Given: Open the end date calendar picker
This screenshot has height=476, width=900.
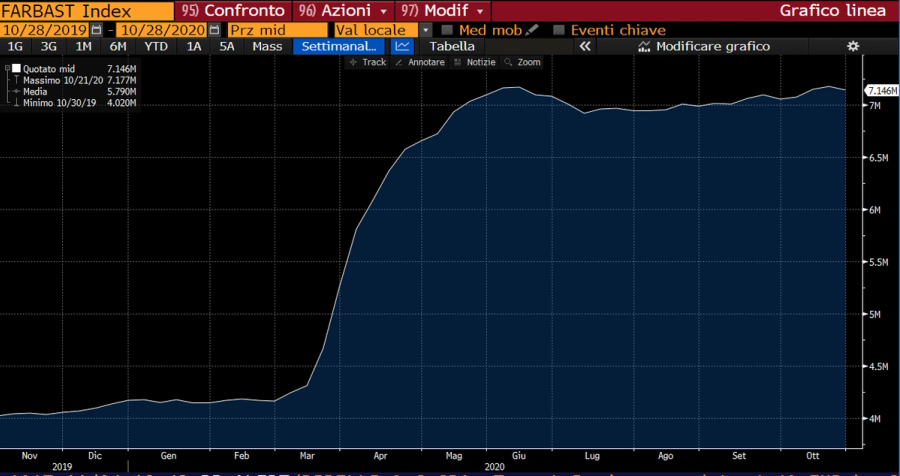Looking at the screenshot, I should click(214, 30).
